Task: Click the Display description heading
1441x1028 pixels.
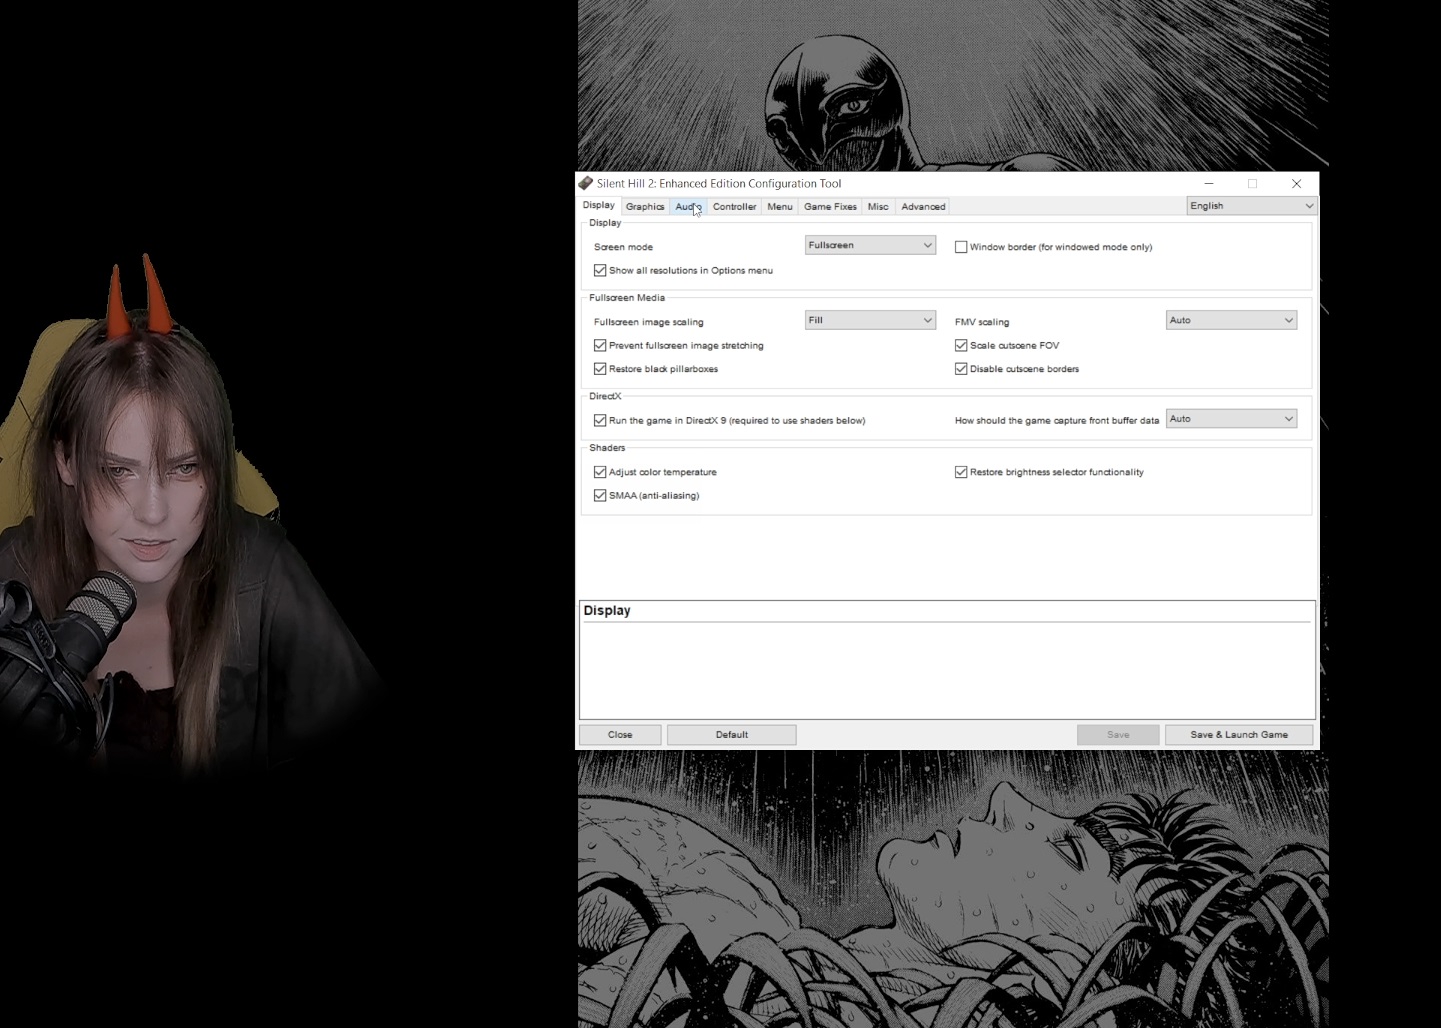Action: click(607, 611)
